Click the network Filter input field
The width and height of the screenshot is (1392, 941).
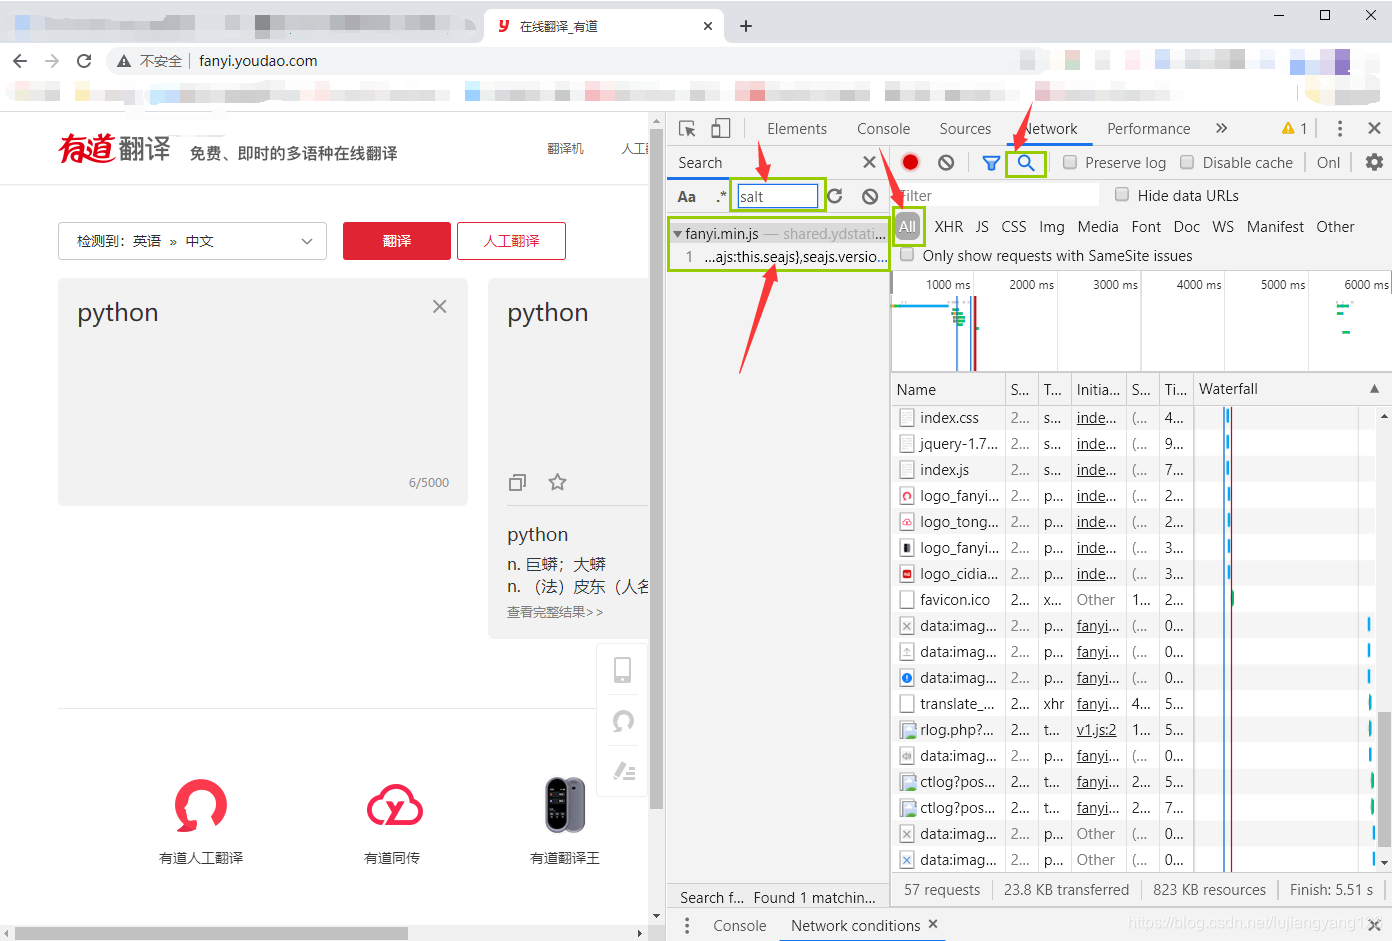point(997,195)
